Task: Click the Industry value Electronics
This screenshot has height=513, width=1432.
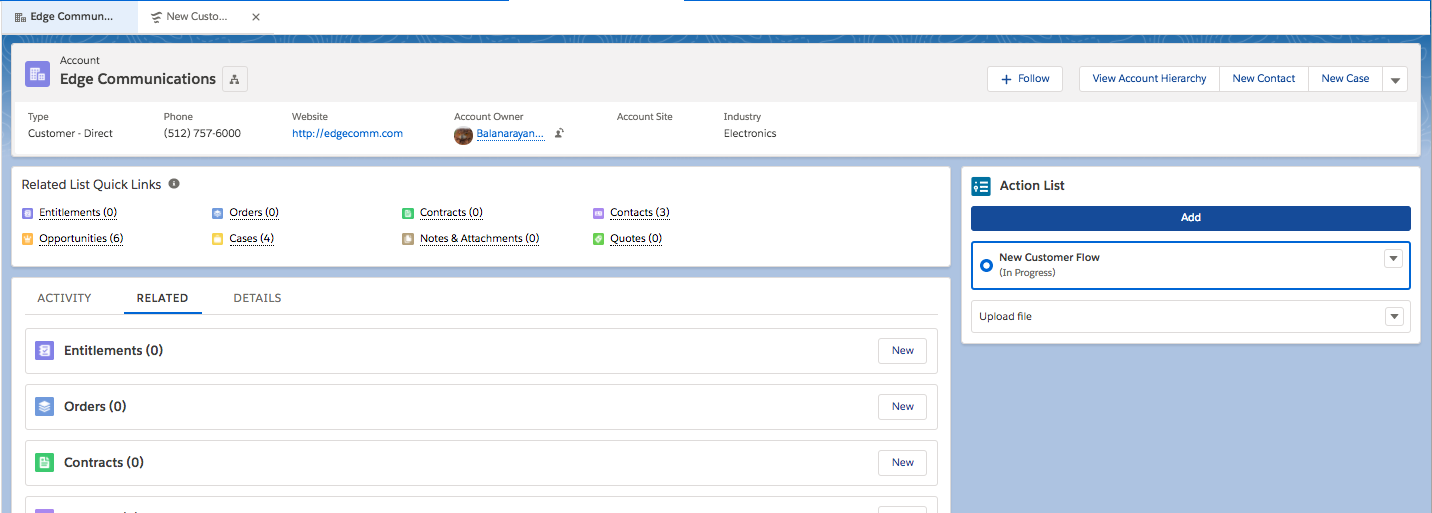Action: [x=750, y=134]
